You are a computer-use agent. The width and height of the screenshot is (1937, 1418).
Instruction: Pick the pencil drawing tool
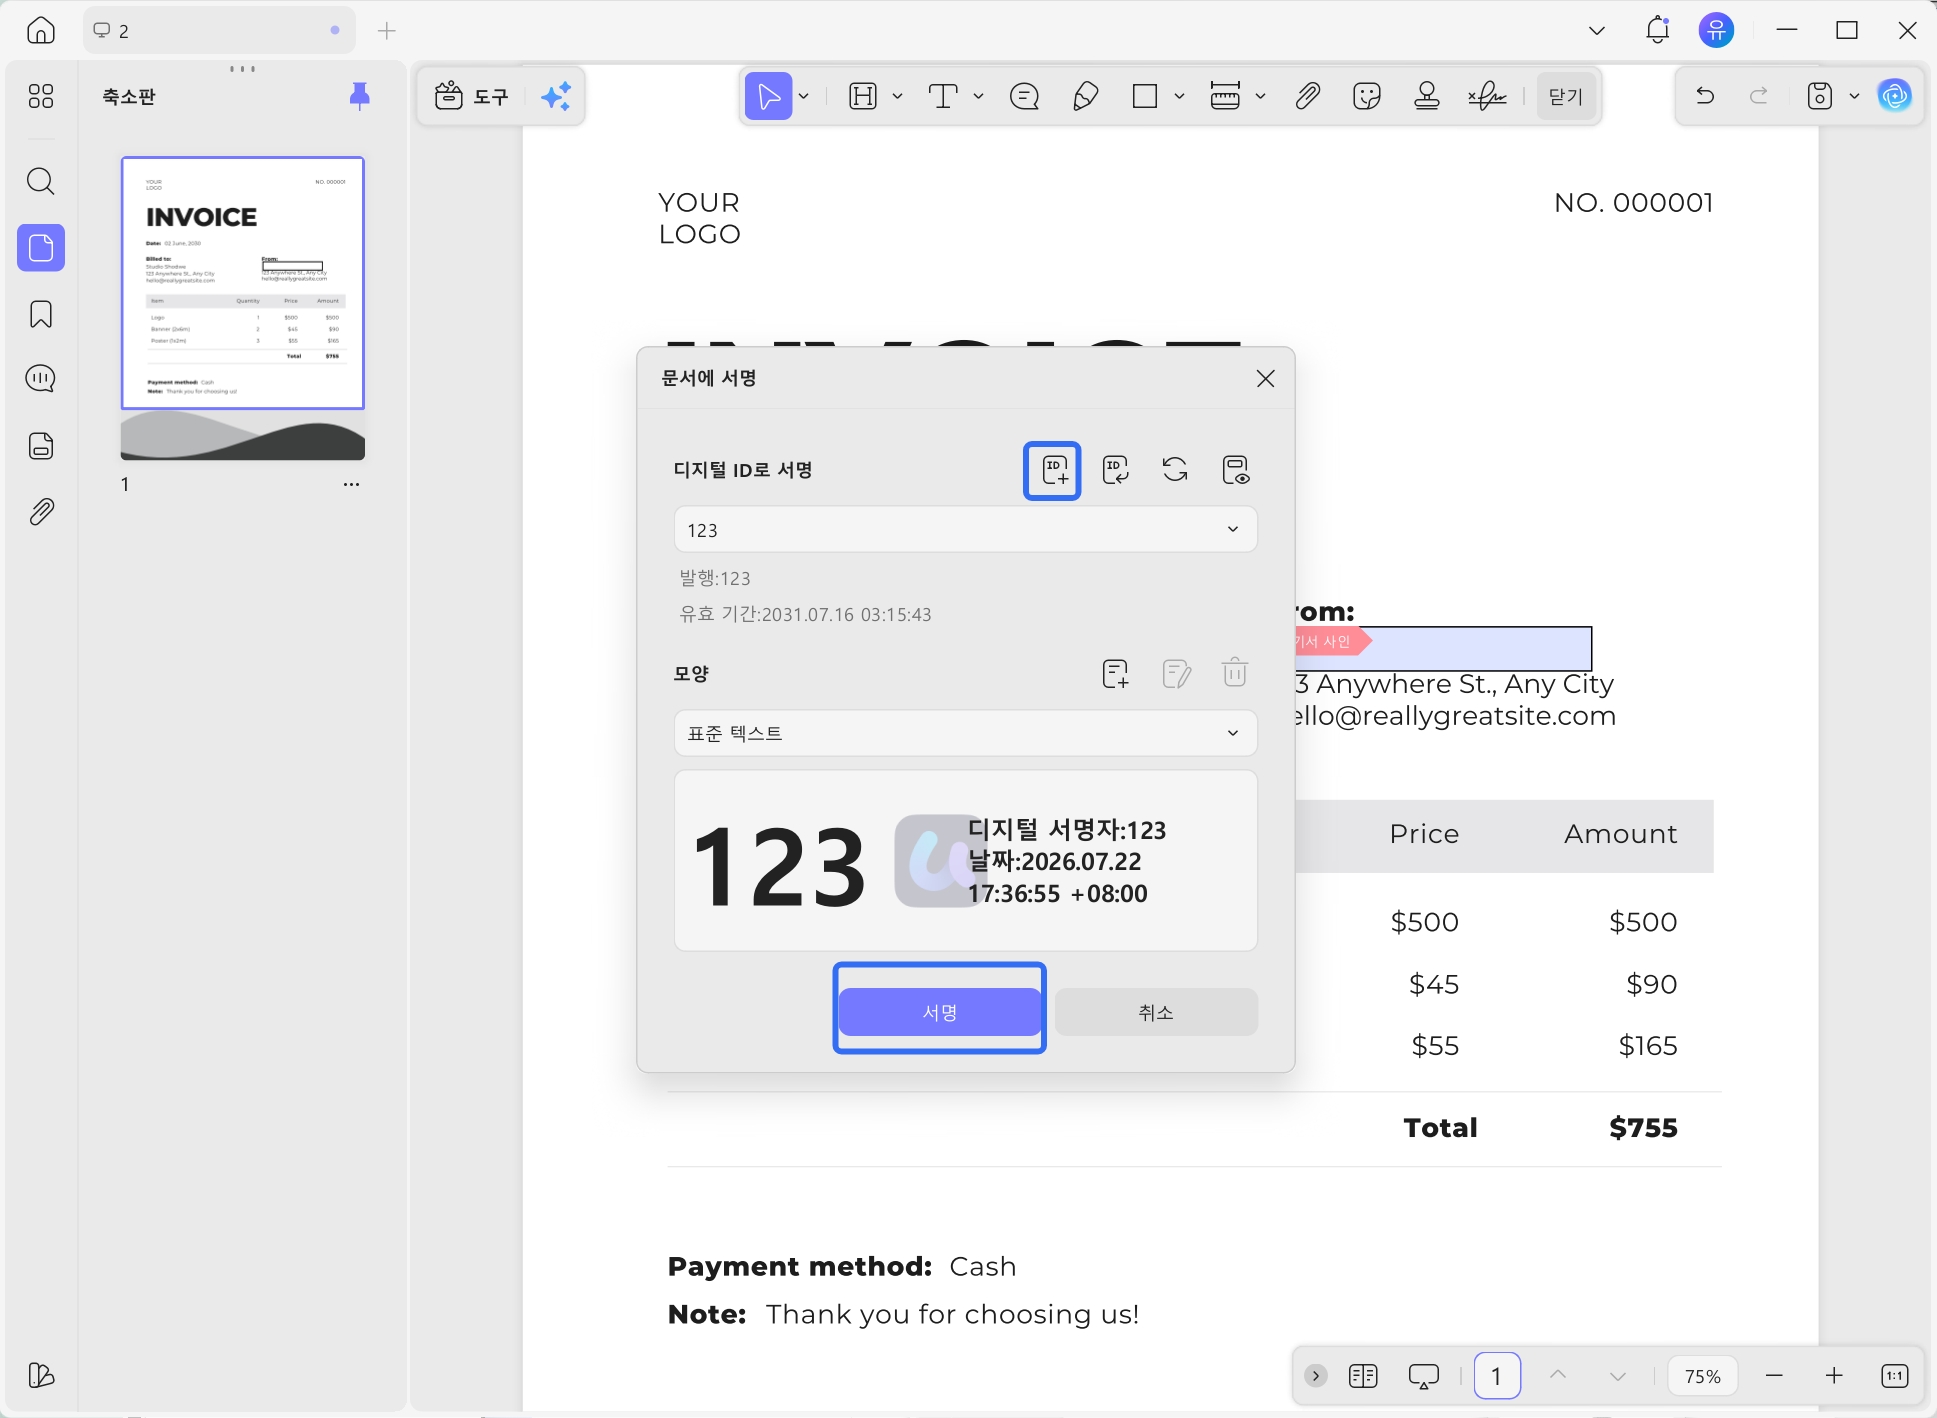click(1086, 96)
